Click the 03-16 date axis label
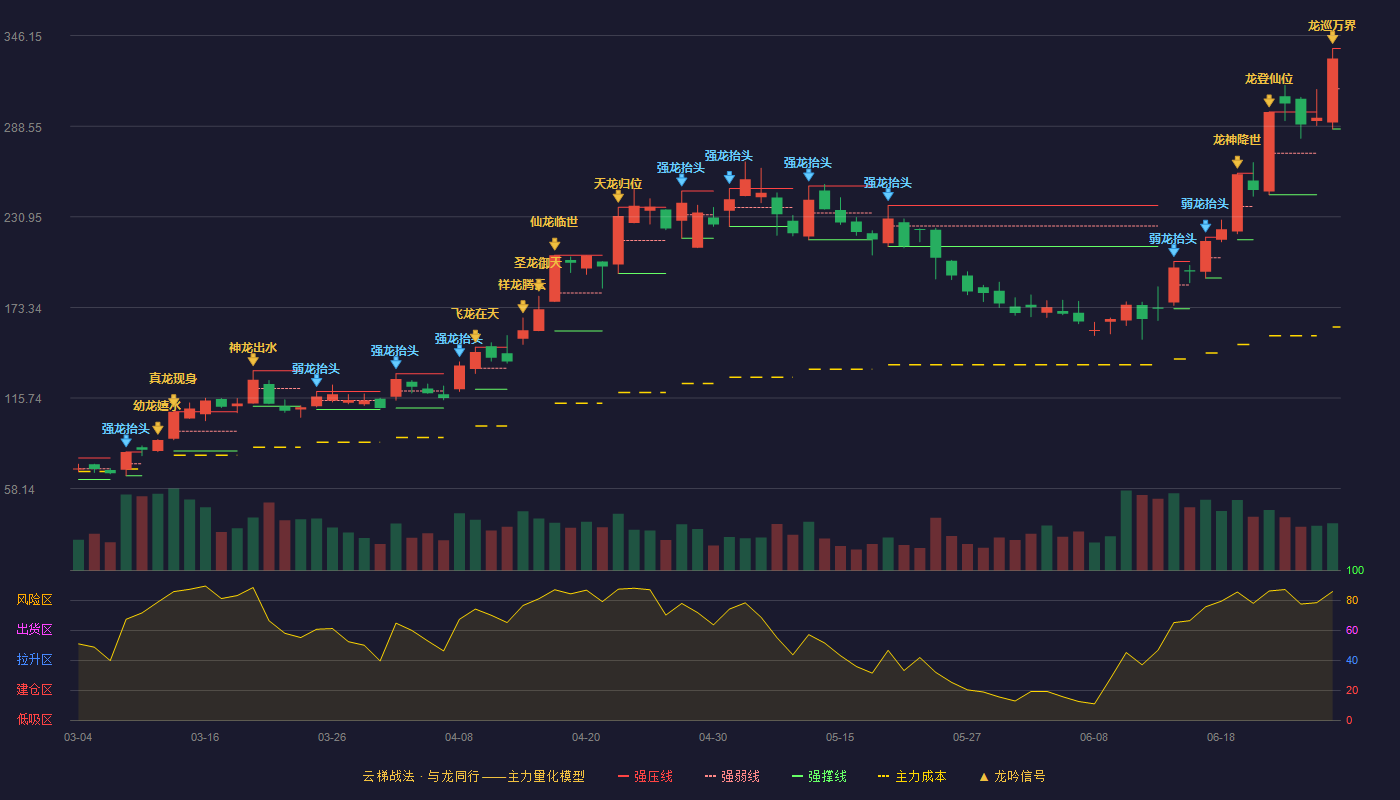 point(205,737)
